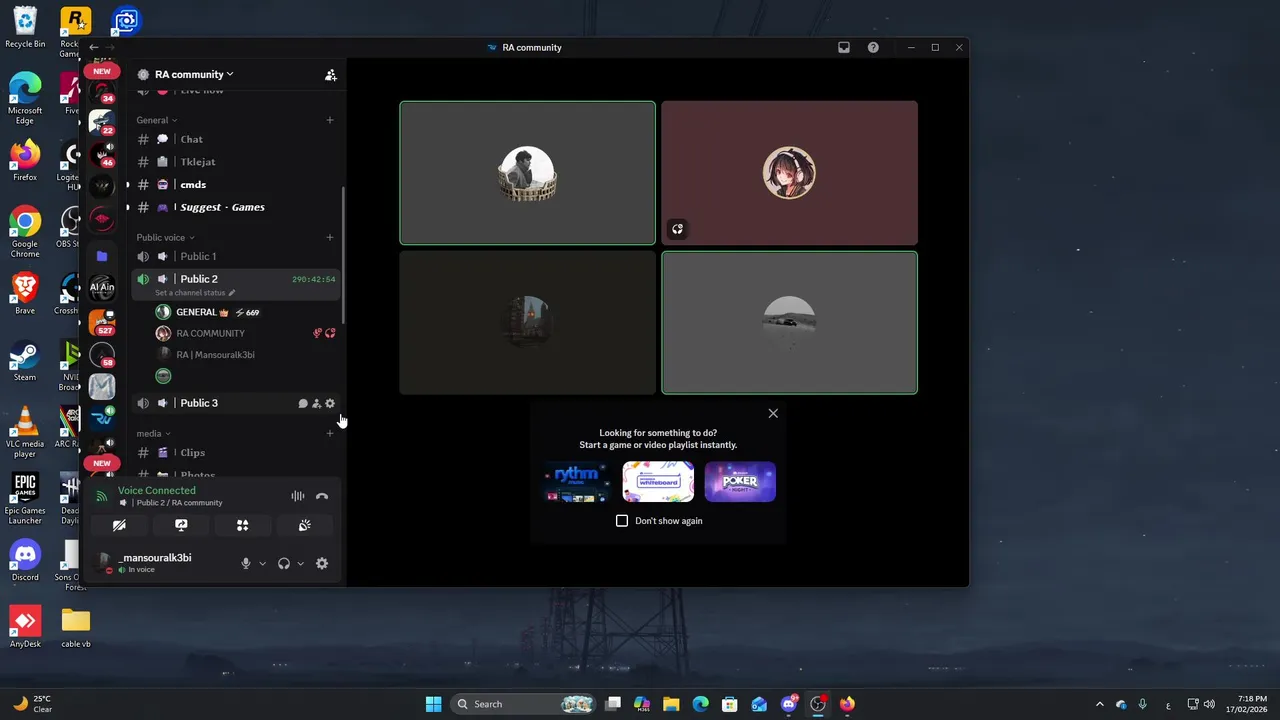The width and height of the screenshot is (1280, 720).
Task: Launch the Whiteboard activity
Action: coord(658,482)
